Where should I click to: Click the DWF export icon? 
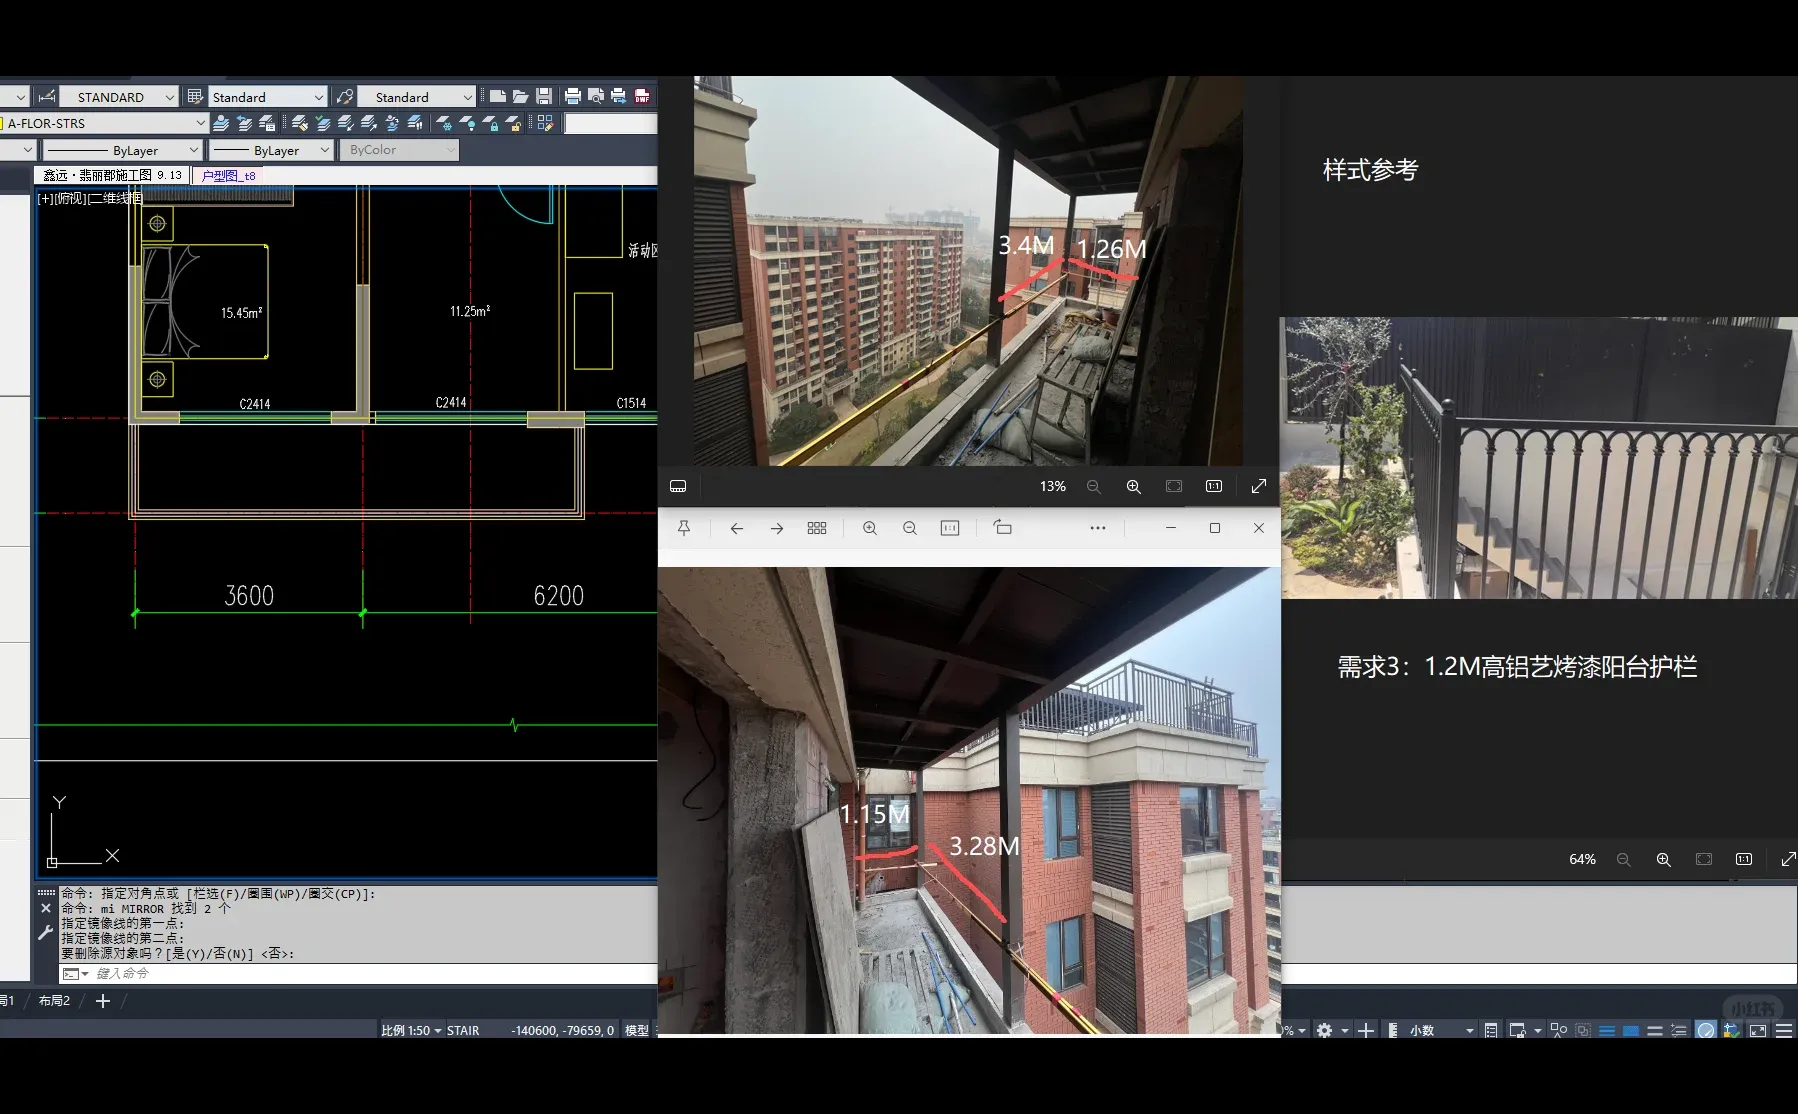tap(642, 97)
